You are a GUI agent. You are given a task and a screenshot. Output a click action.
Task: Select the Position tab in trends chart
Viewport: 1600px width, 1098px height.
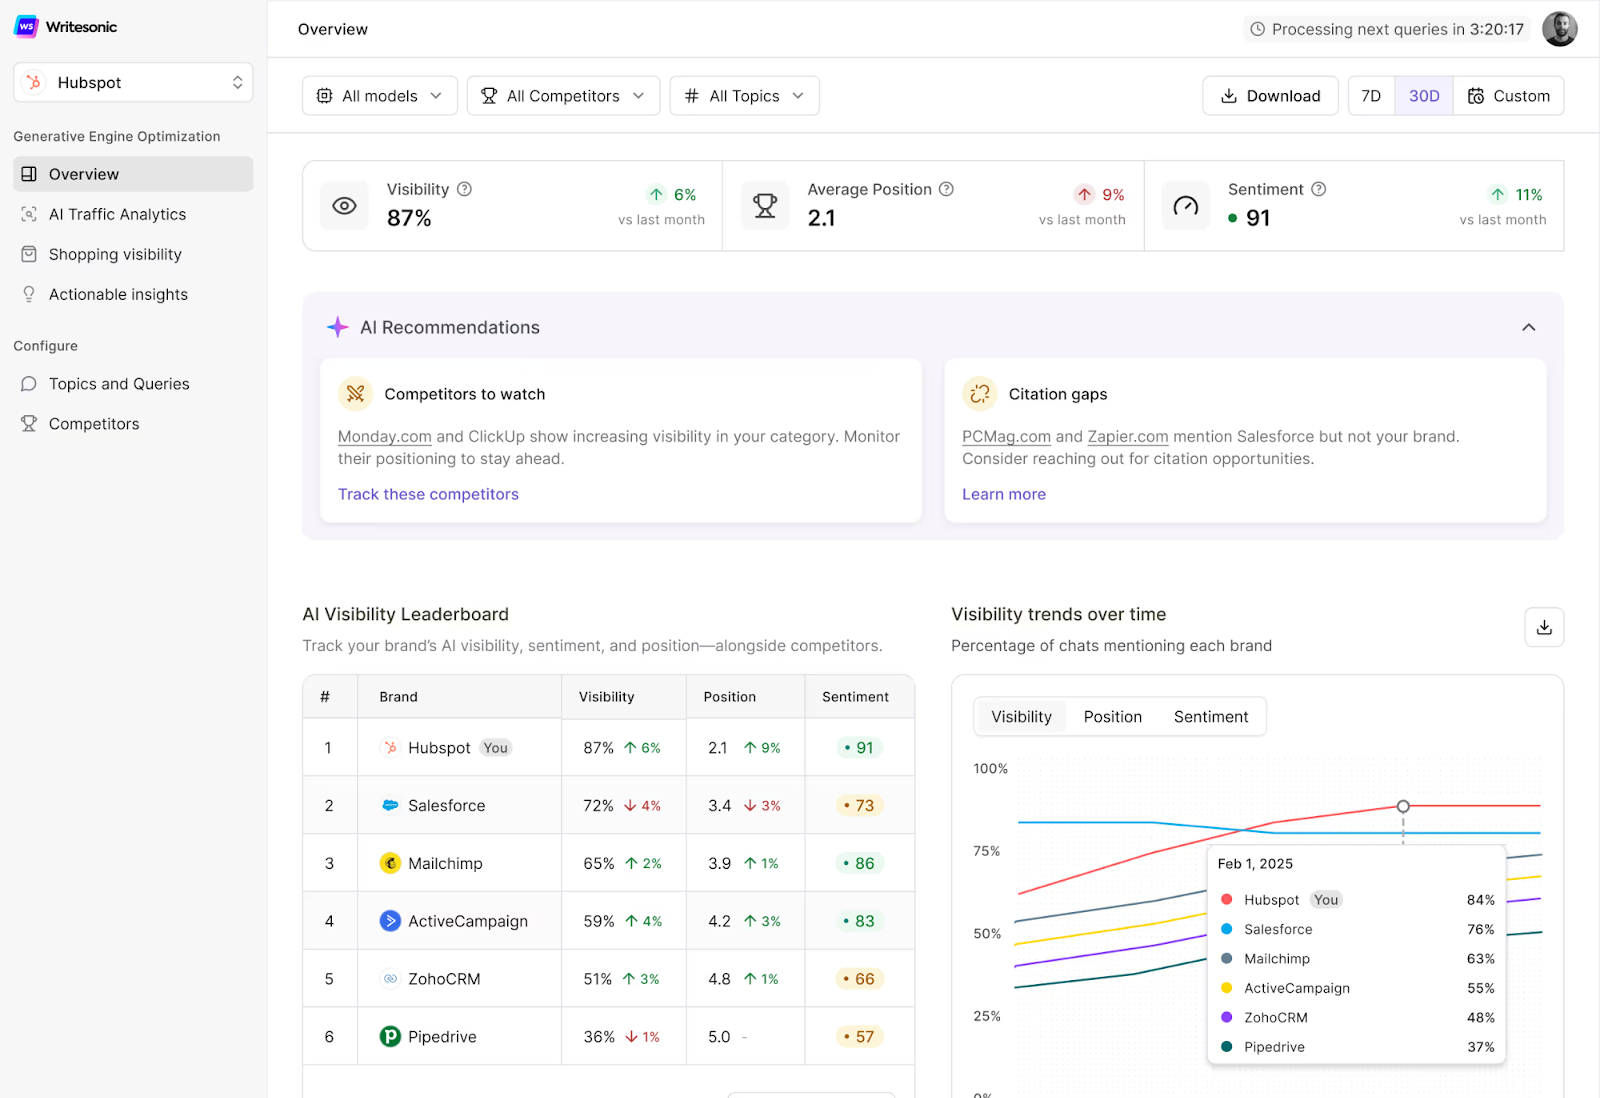(1112, 716)
